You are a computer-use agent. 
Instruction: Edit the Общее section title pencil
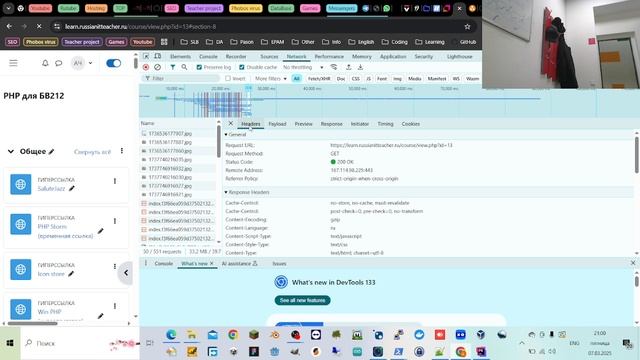point(51,152)
